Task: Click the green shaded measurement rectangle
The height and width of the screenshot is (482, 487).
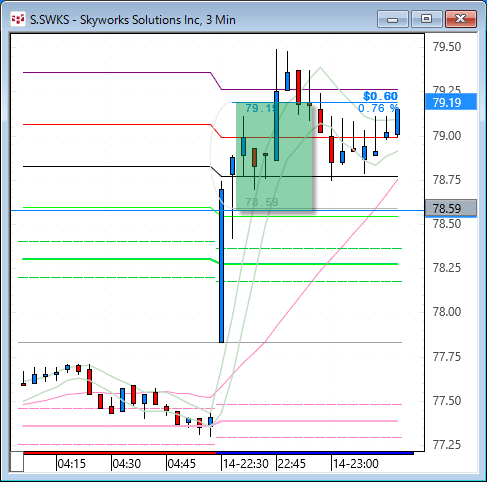Action: [x=274, y=156]
